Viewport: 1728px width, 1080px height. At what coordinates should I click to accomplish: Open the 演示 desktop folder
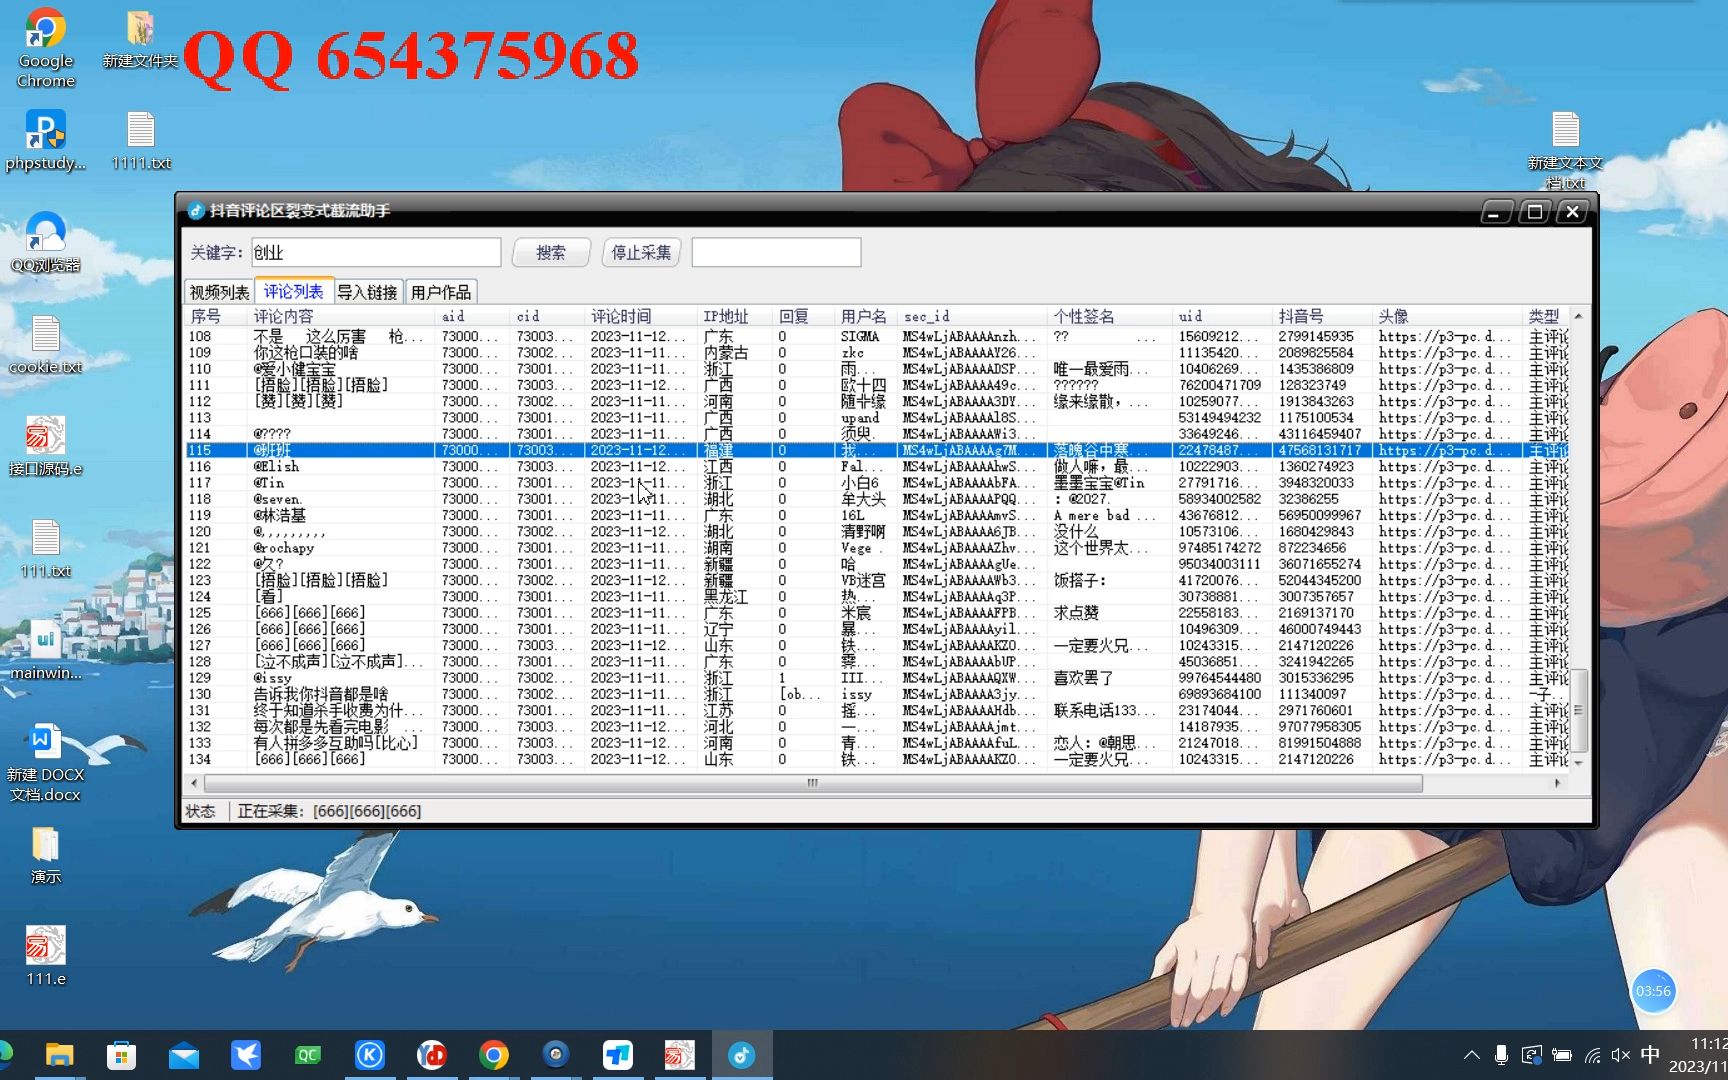point(46,855)
